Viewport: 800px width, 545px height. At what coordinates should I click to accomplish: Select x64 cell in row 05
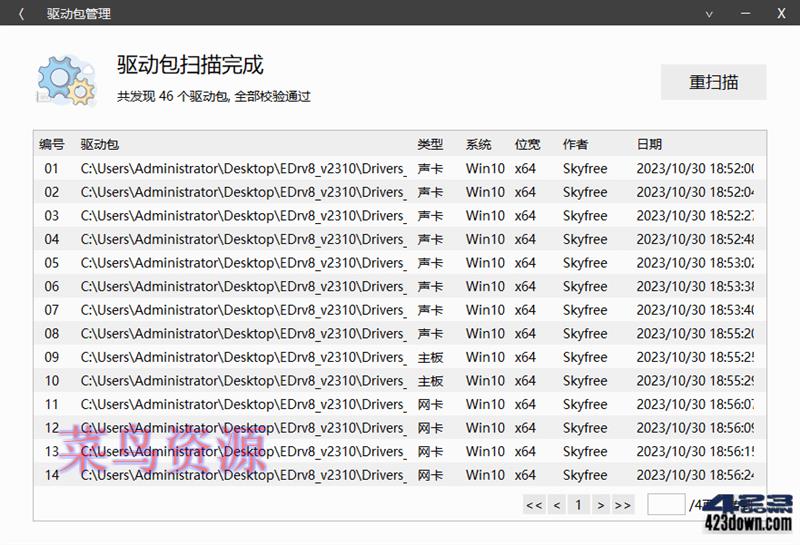[x=525, y=263]
